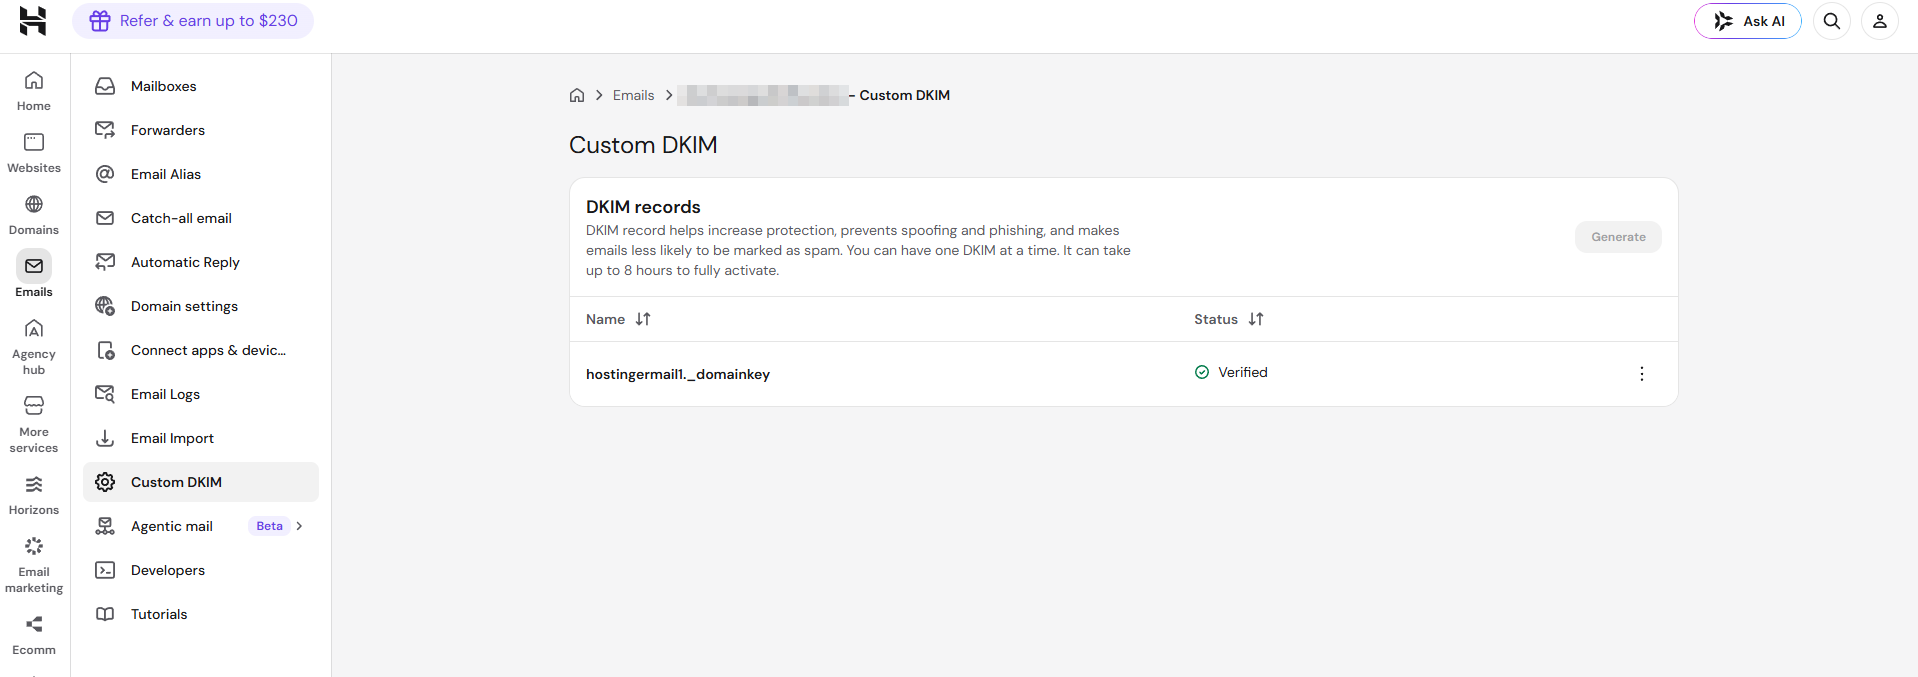Open Domains from left rail
Viewport: 1918px width, 677px height.
34,216
